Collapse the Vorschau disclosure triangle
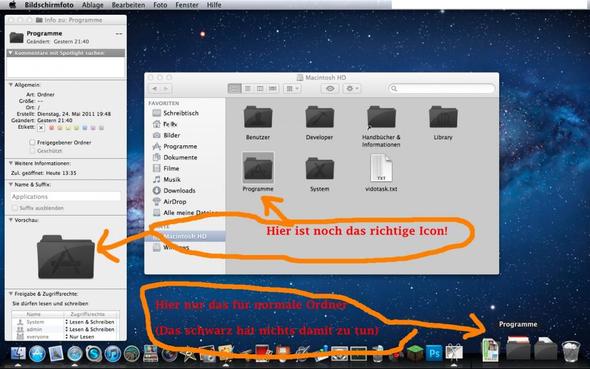The height and width of the screenshot is (369, 590). 11,220
